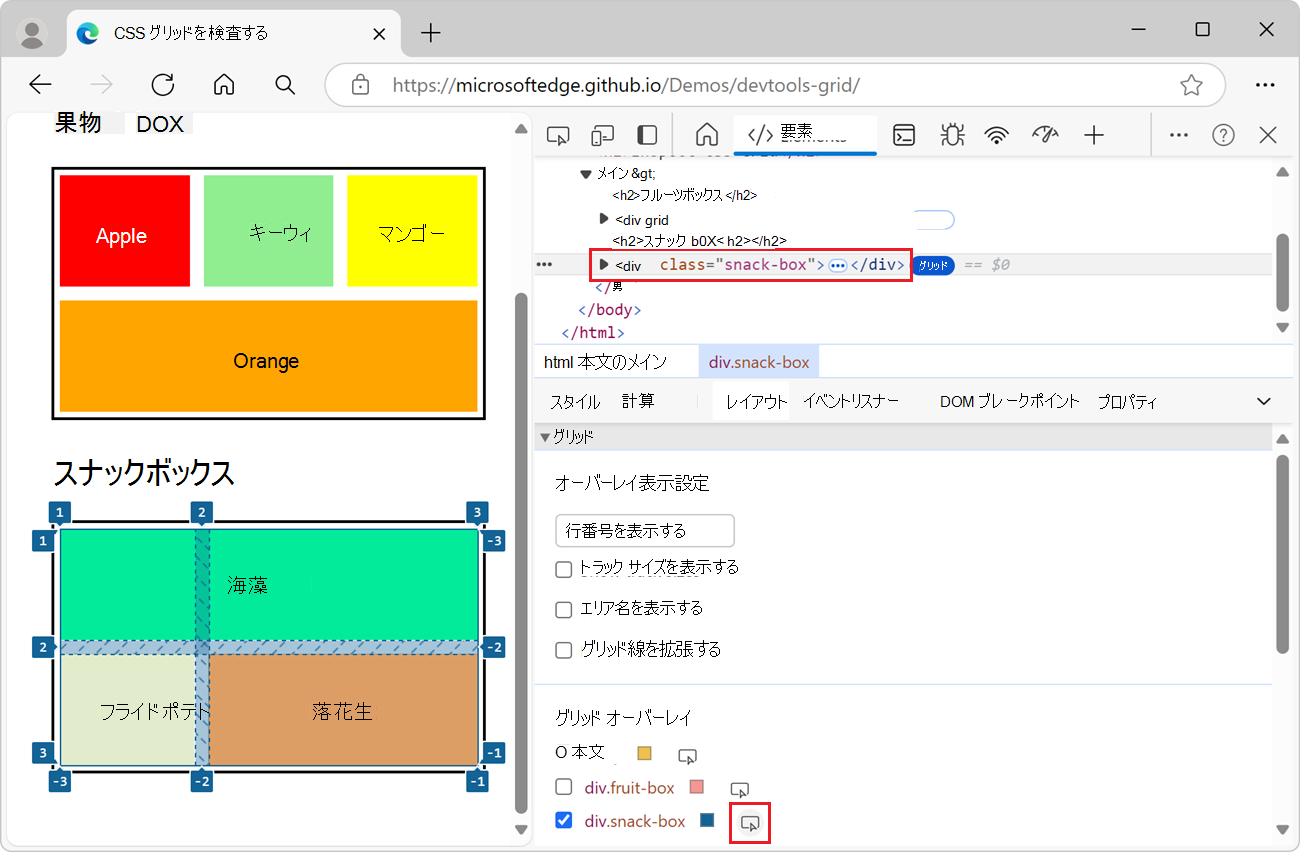Screen dimensions: 1300x852
Task: Toggle device emulation mode
Action: 602,133
